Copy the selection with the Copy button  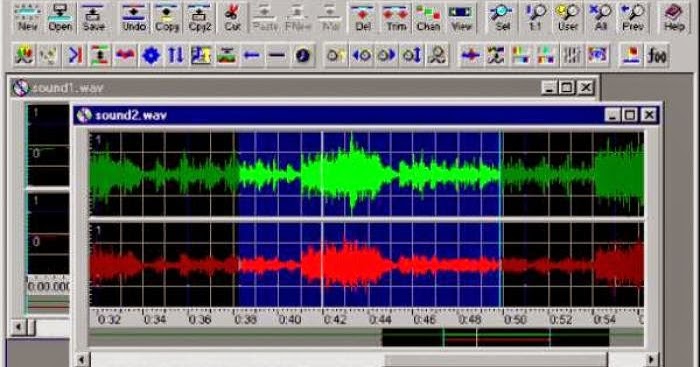point(167,17)
